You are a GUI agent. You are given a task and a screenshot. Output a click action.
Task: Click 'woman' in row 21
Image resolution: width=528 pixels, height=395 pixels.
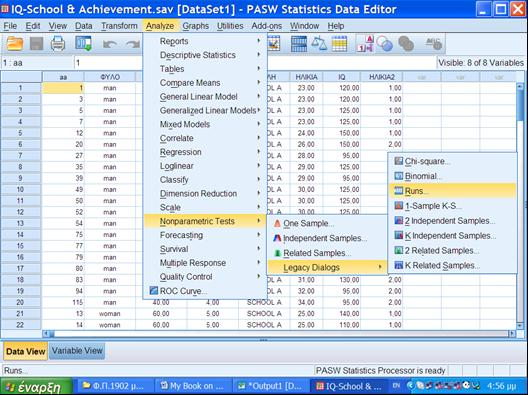coord(110,314)
